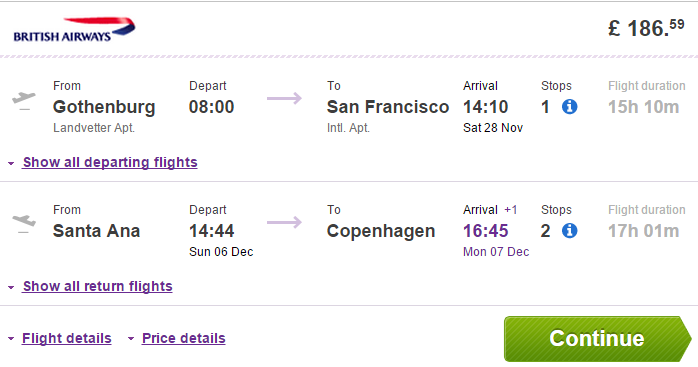
Task: Click the San Francisco destination name
Action: pos(388,107)
